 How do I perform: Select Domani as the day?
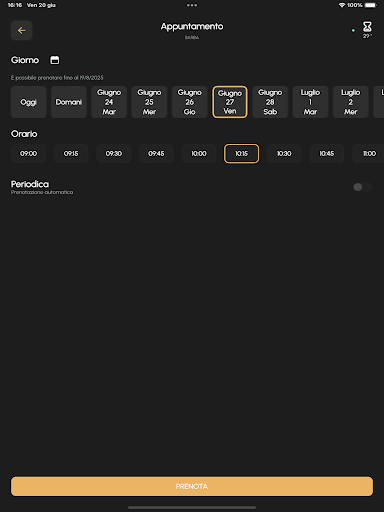point(69,102)
